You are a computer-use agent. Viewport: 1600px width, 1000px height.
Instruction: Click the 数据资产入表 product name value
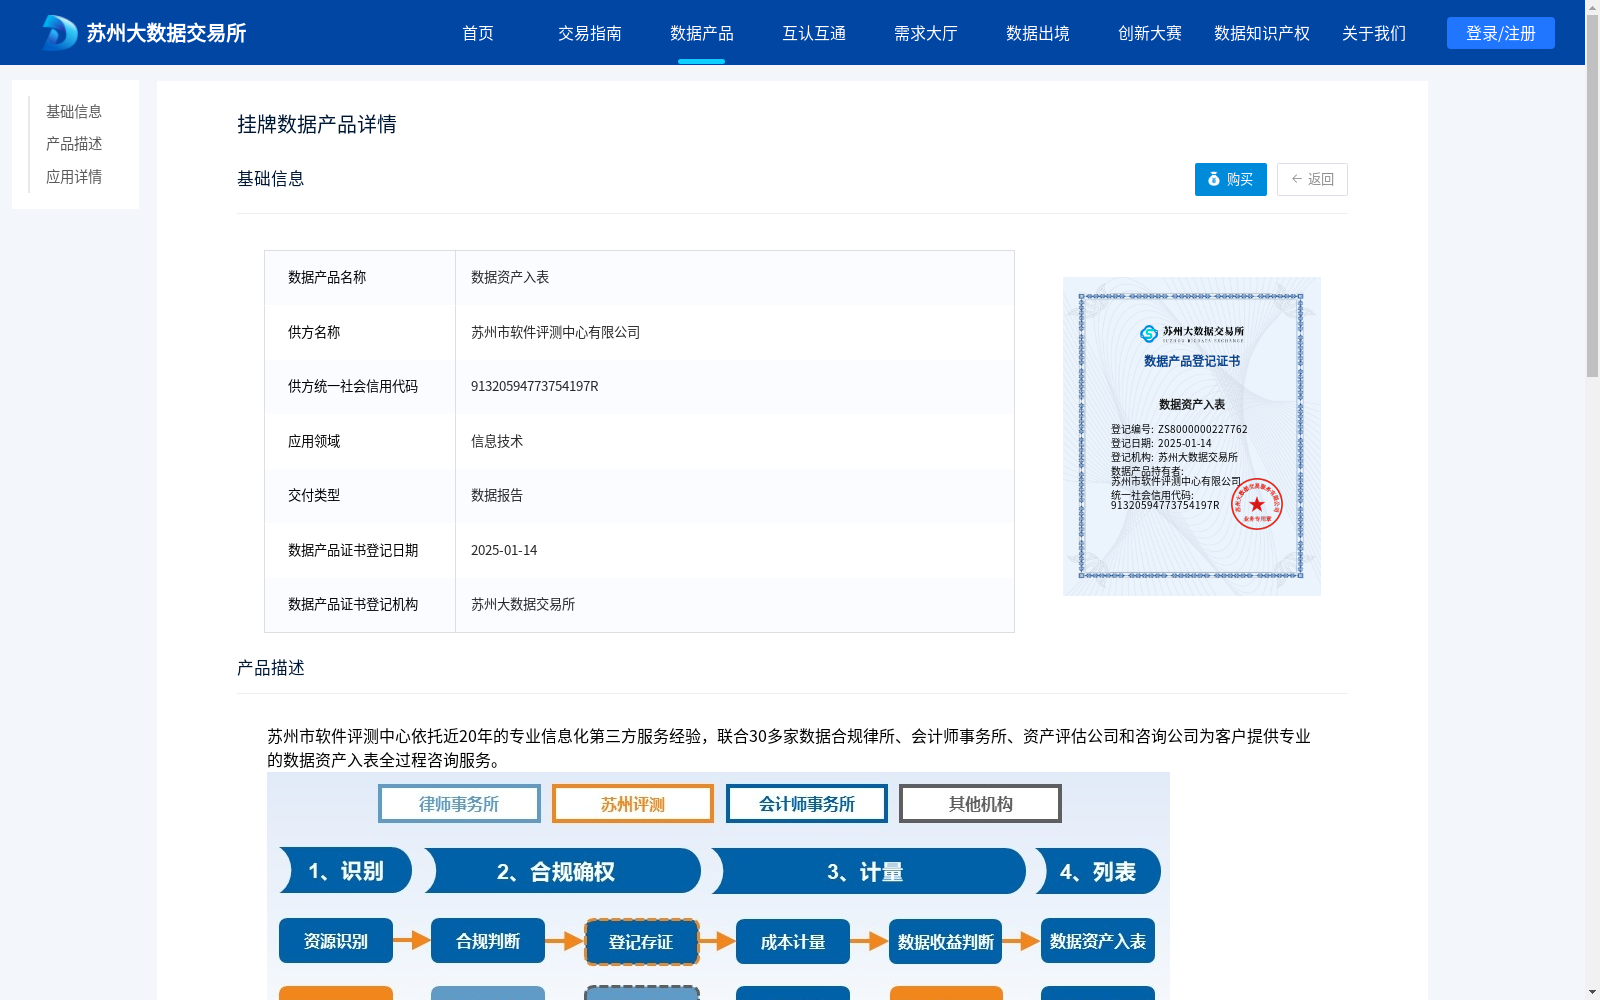point(510,277)
